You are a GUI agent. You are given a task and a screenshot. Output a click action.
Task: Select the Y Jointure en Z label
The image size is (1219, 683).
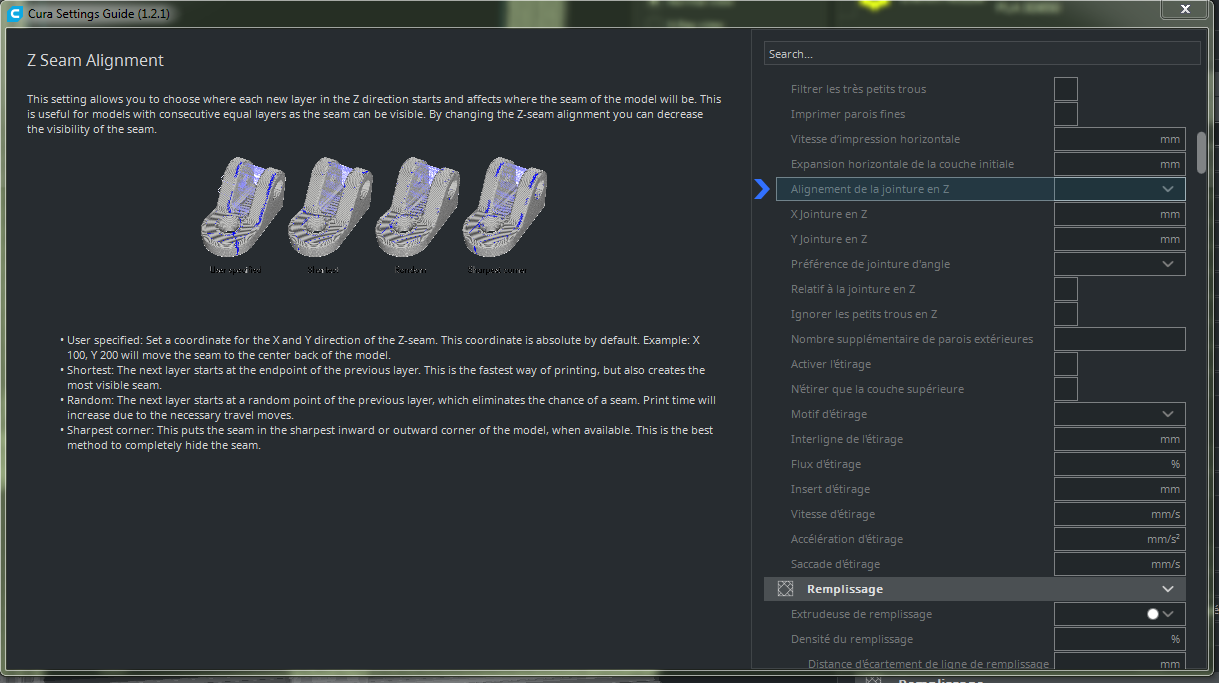pyautogui.click(x=829, y=239)
